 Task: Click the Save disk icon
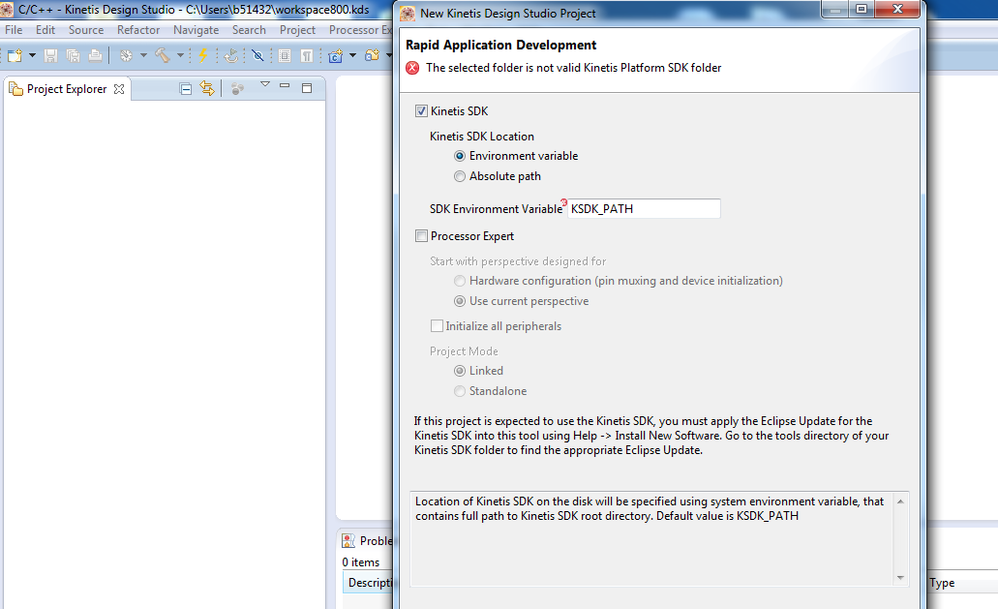tap(51, 56)
